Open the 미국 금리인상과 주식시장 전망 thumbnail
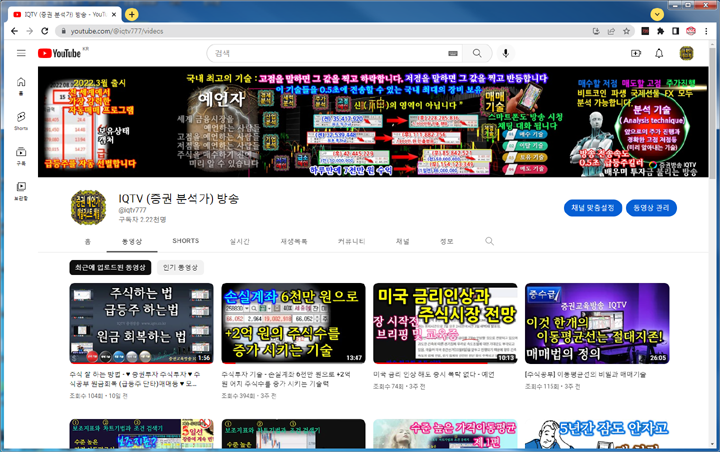This screenshot has width=720, height=452. tap(445, 323)
